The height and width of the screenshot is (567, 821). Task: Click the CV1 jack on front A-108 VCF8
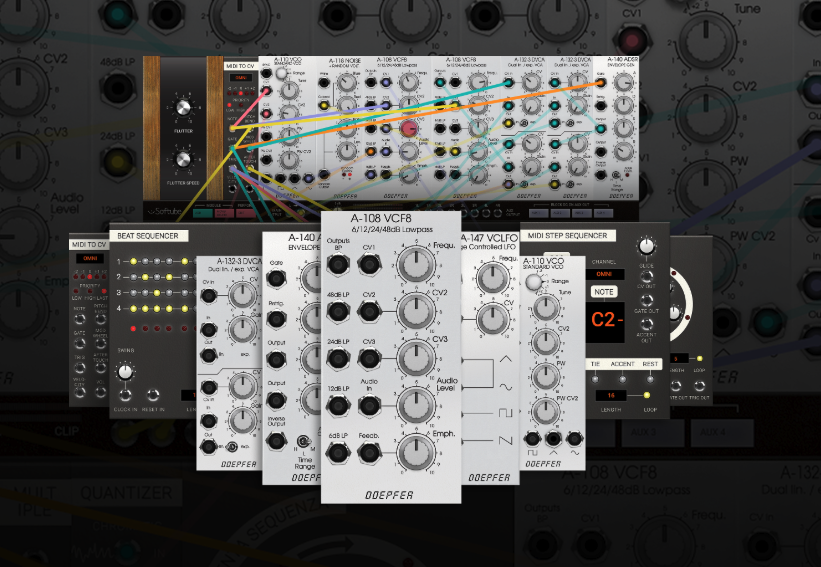click(369, 264)
